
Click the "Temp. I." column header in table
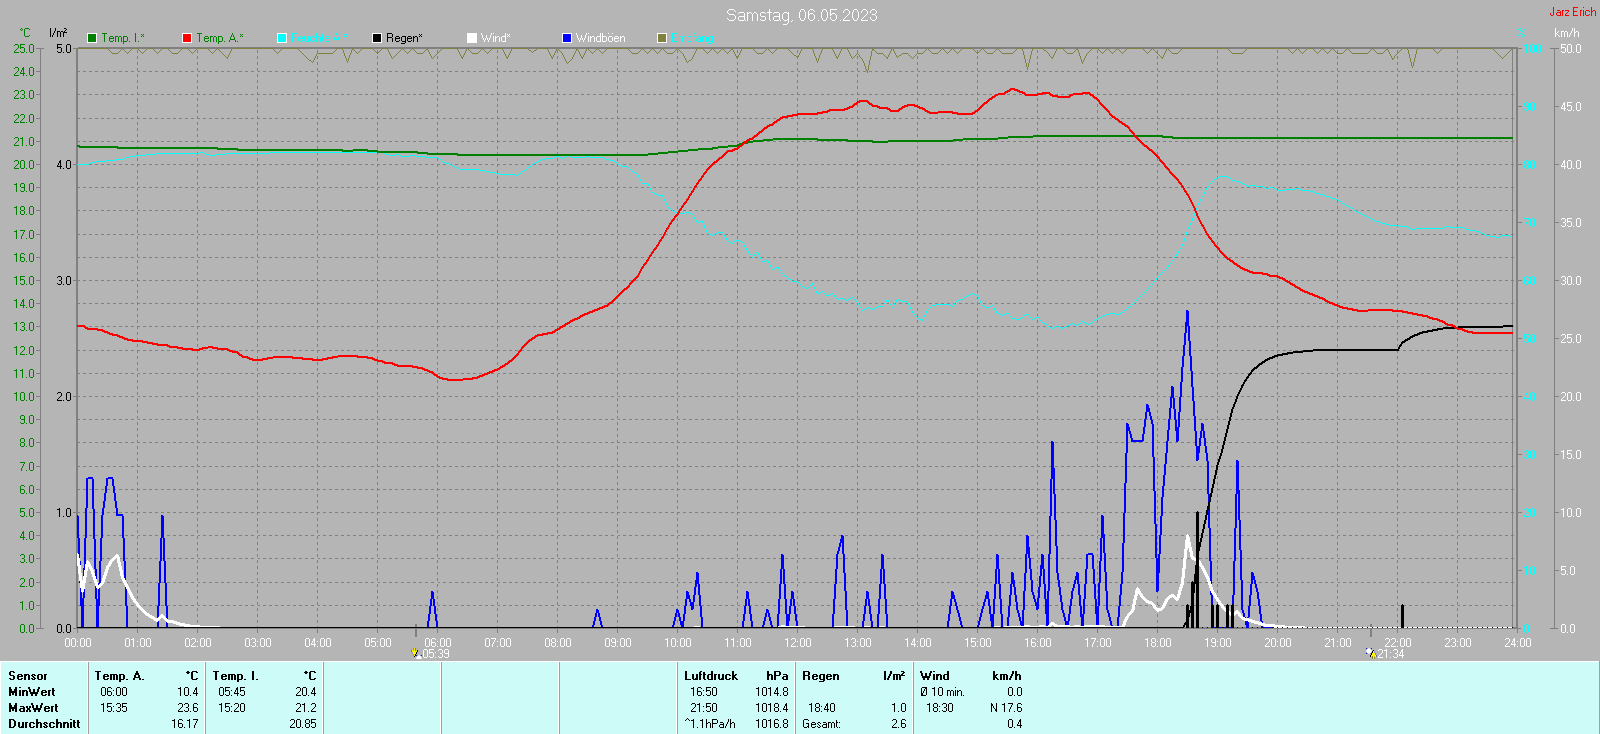pos(236,676)
